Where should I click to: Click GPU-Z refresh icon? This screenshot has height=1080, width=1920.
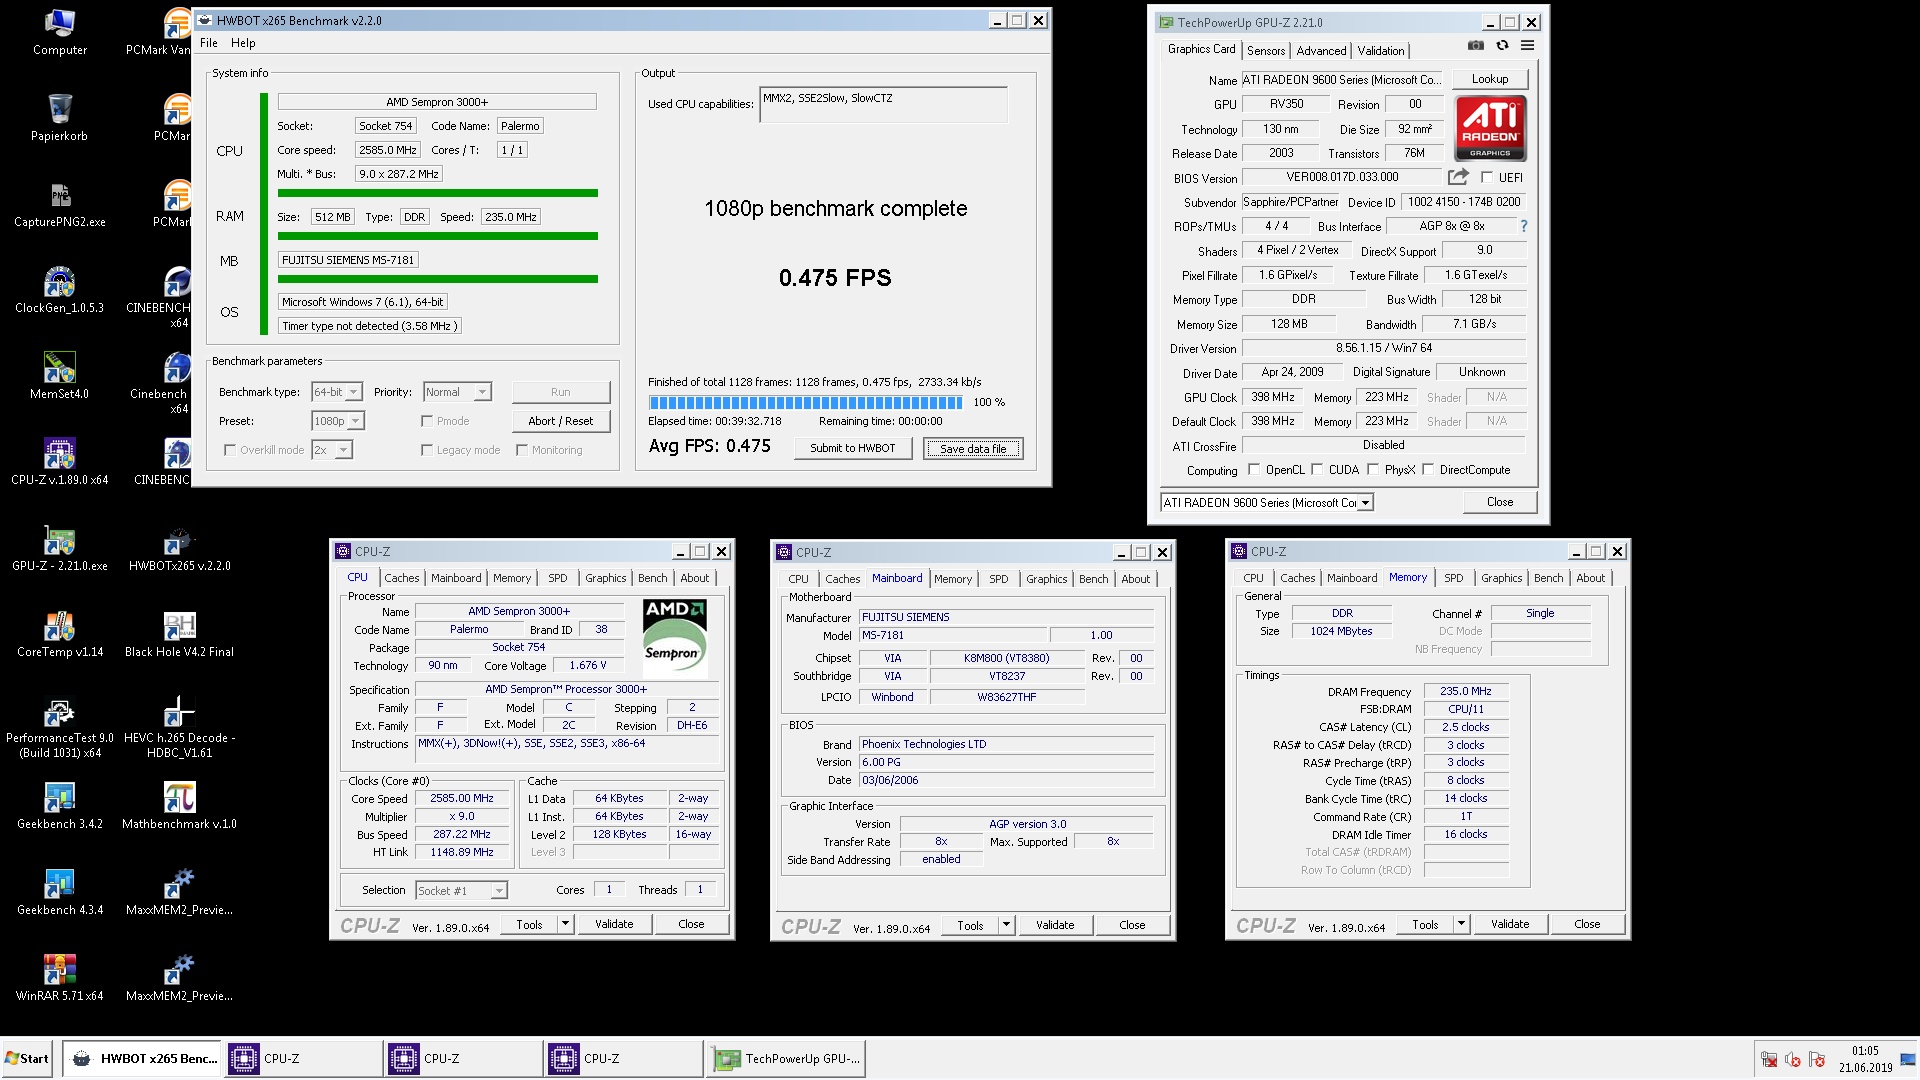point(1502,45)
